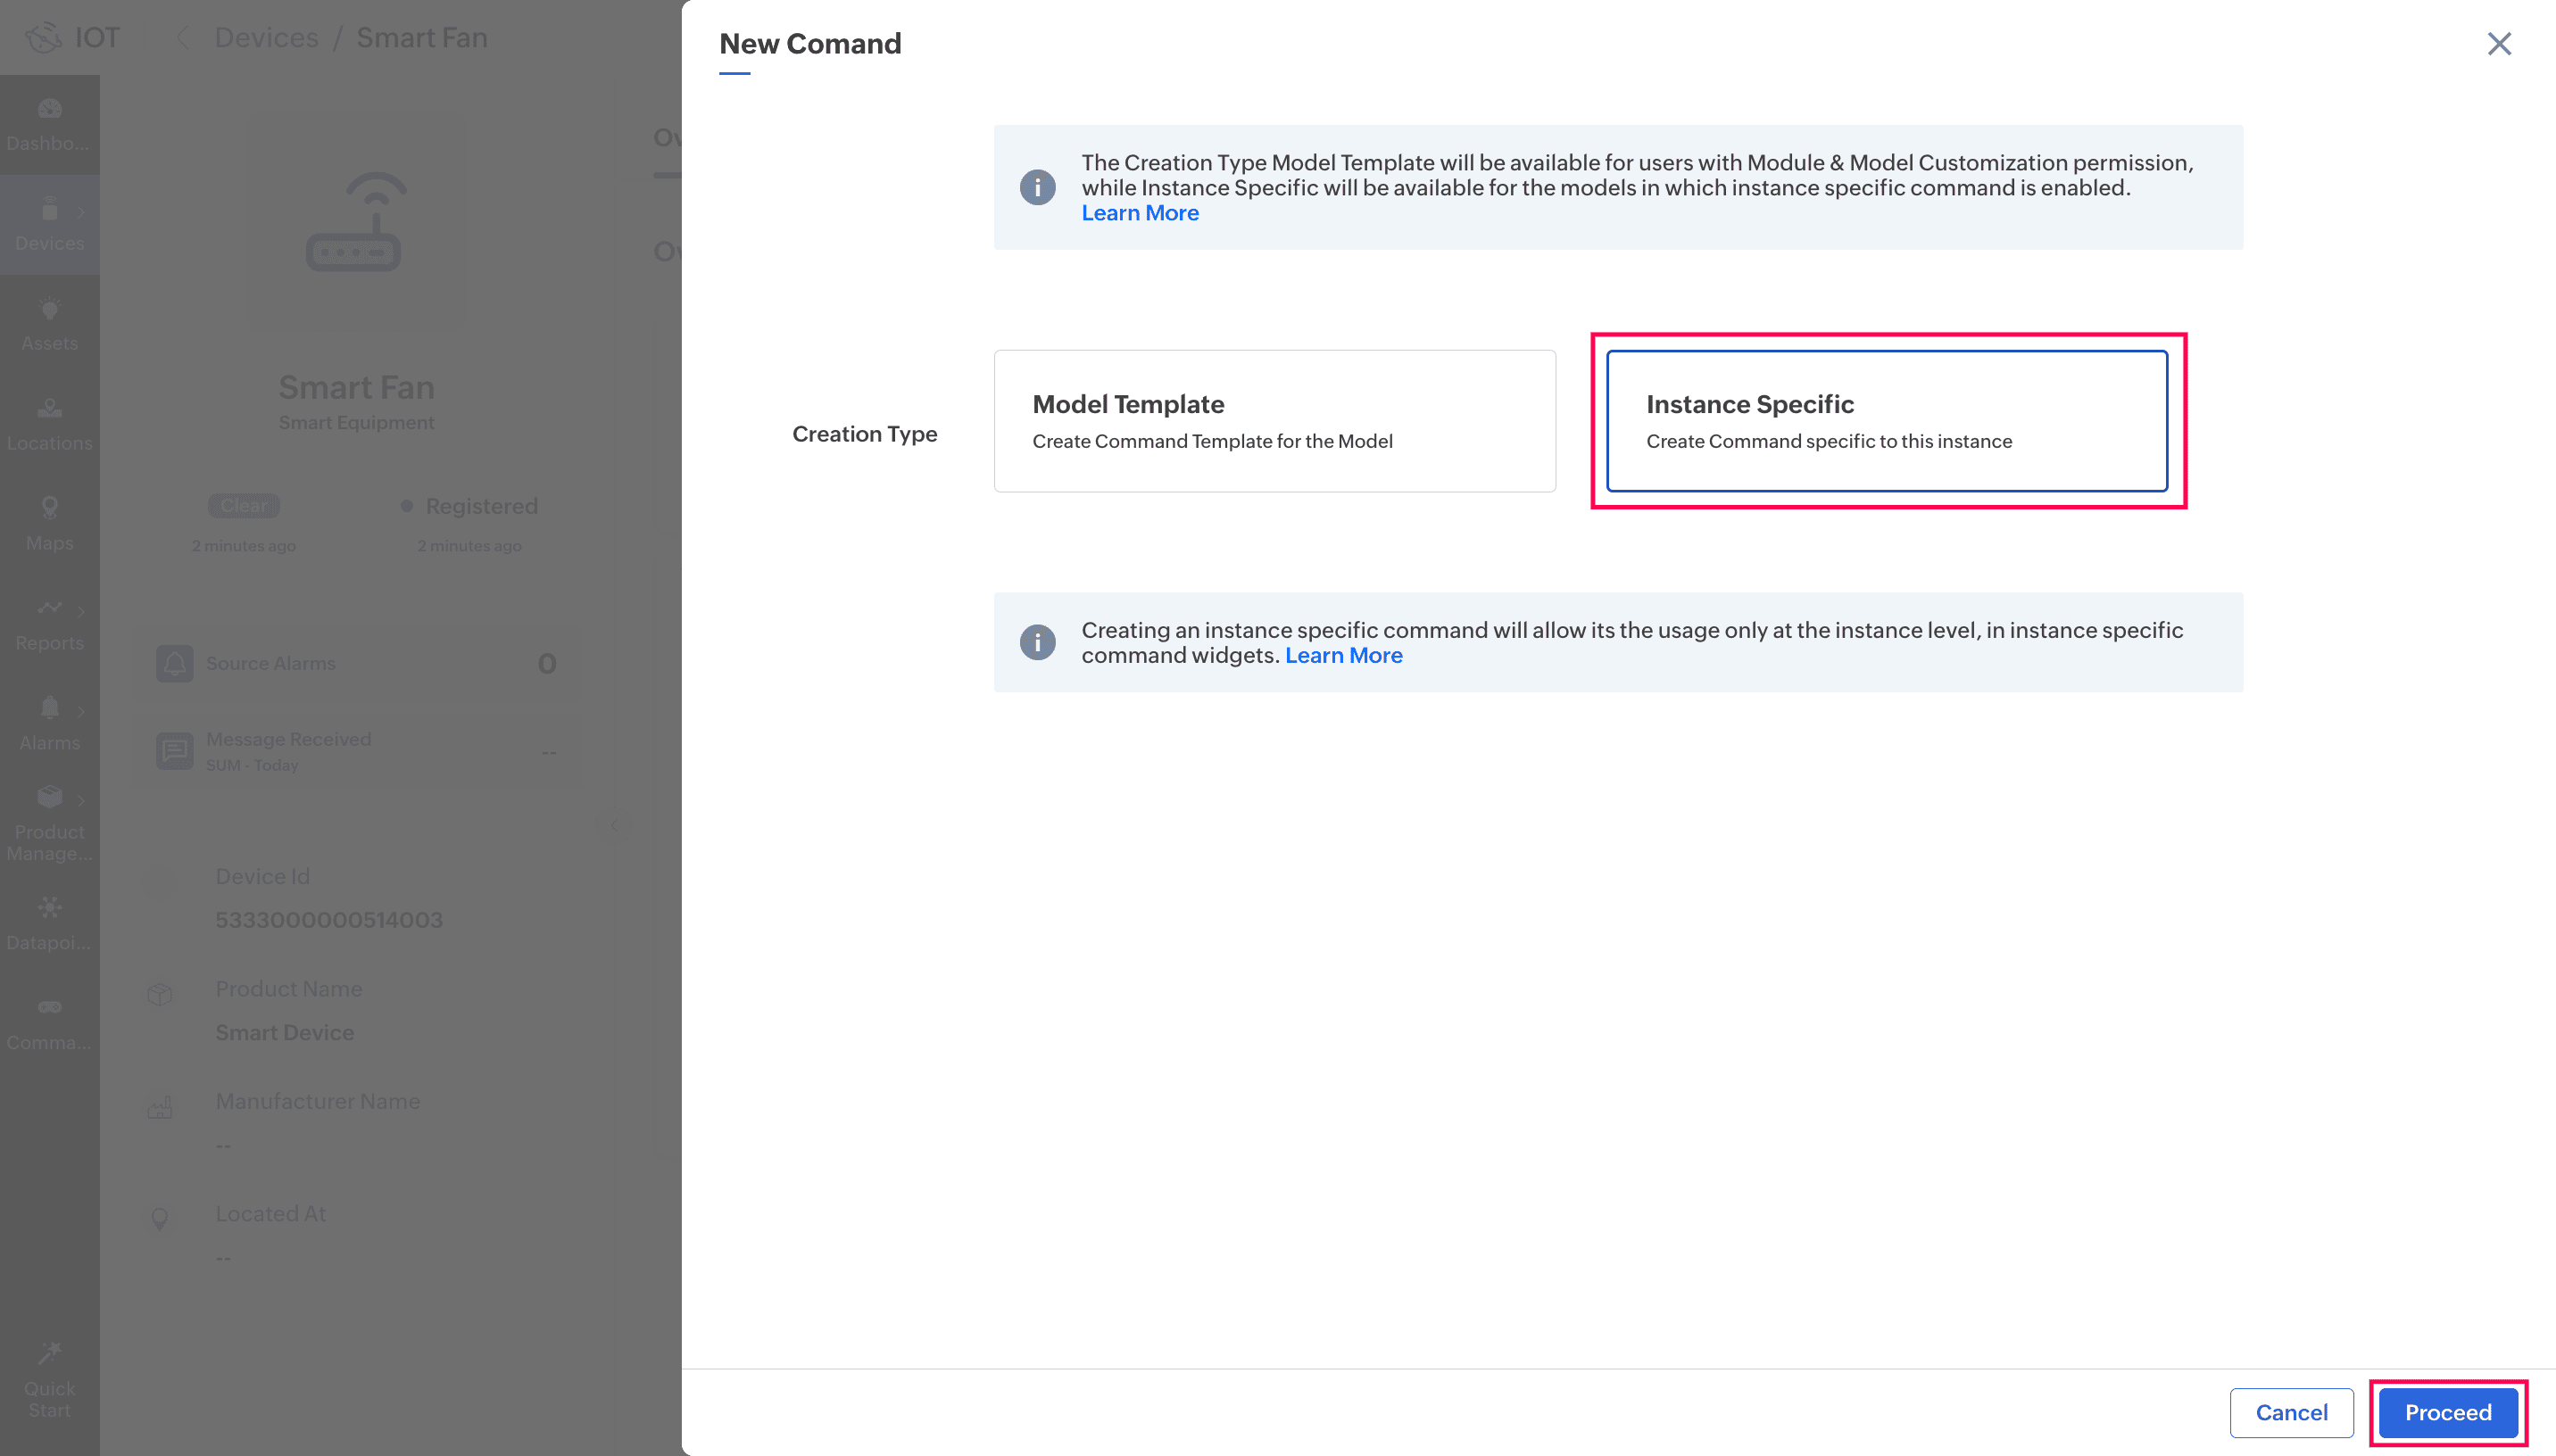Click the top info icon

1037,187
